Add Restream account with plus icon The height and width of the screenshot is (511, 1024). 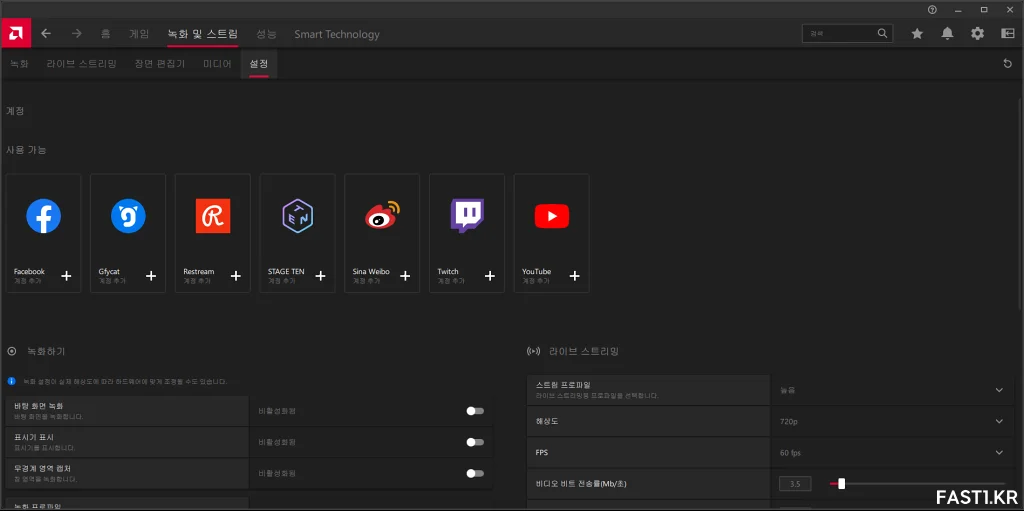click(236, 276)
